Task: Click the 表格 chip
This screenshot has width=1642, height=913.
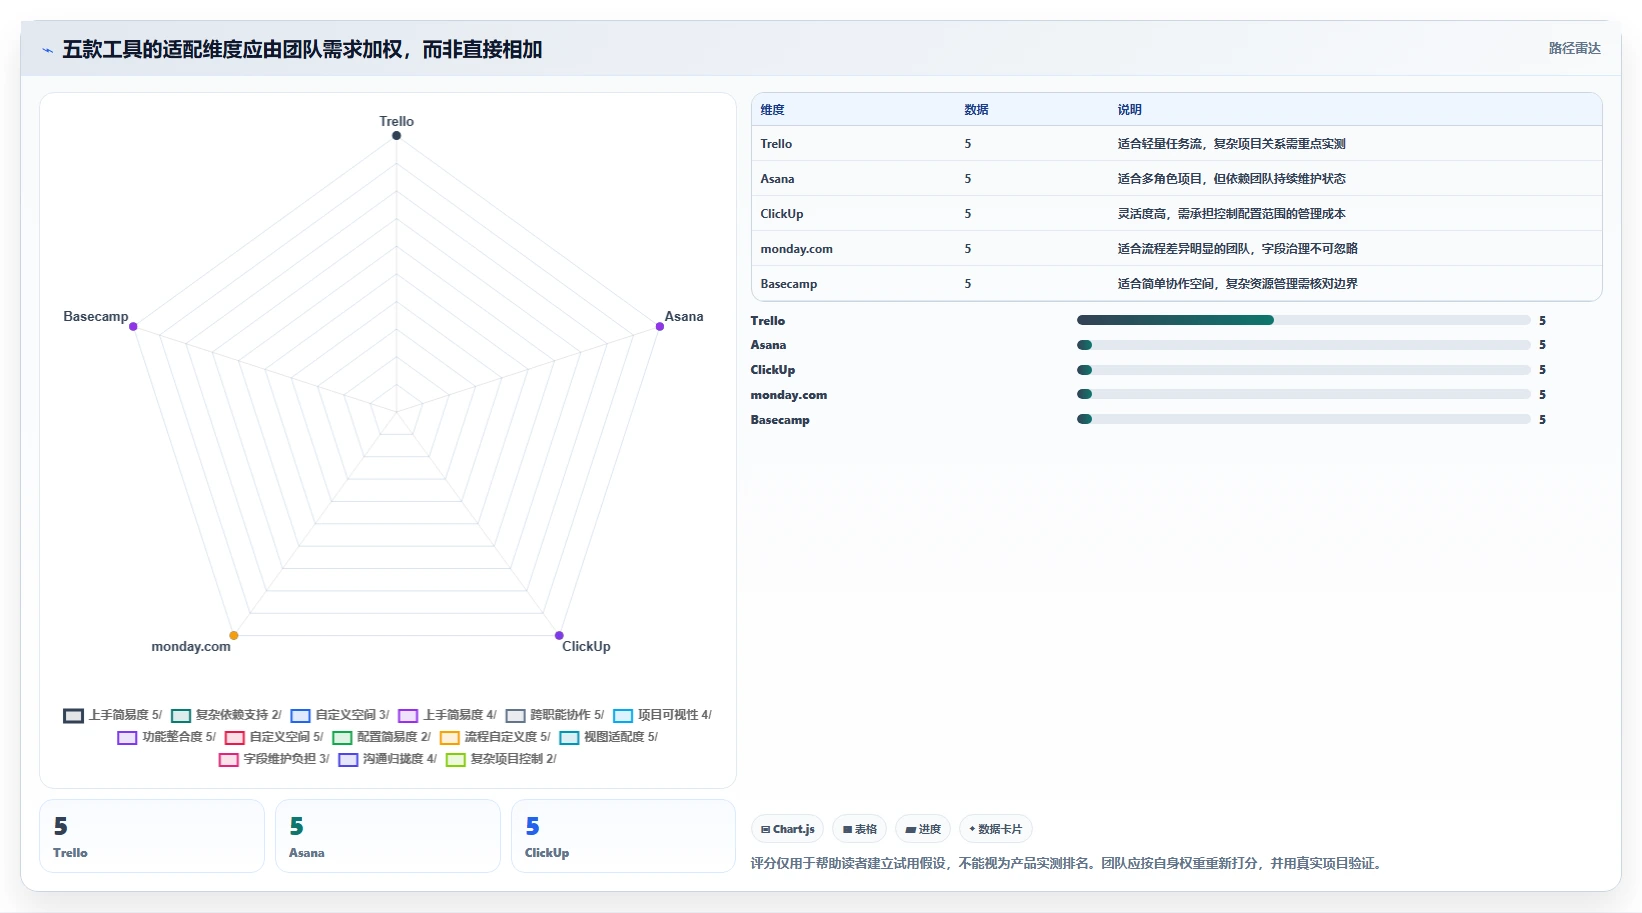Action: pyautogui.click(x=860, y=829)
